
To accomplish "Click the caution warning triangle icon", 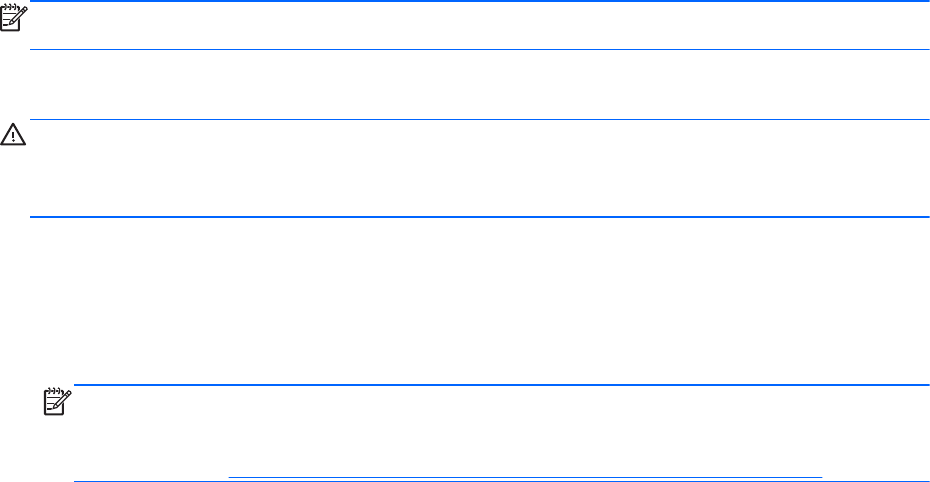I will click(x=13, y=135).
